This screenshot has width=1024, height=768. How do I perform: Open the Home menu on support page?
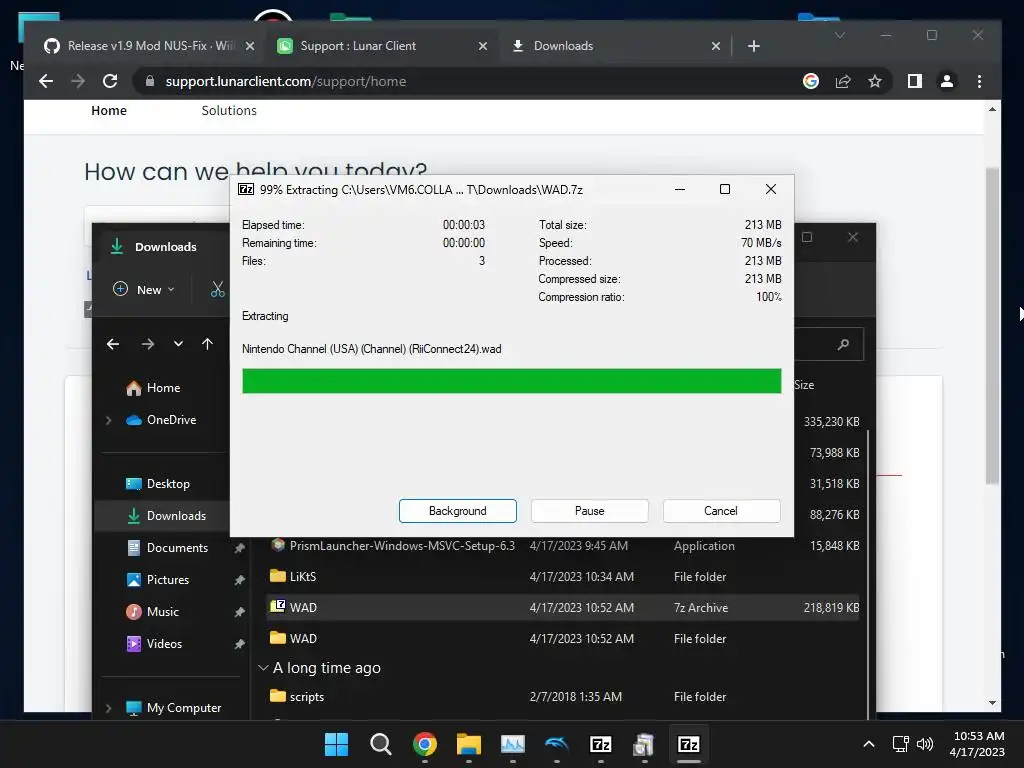pyautogui.click(x=109, y=110)
